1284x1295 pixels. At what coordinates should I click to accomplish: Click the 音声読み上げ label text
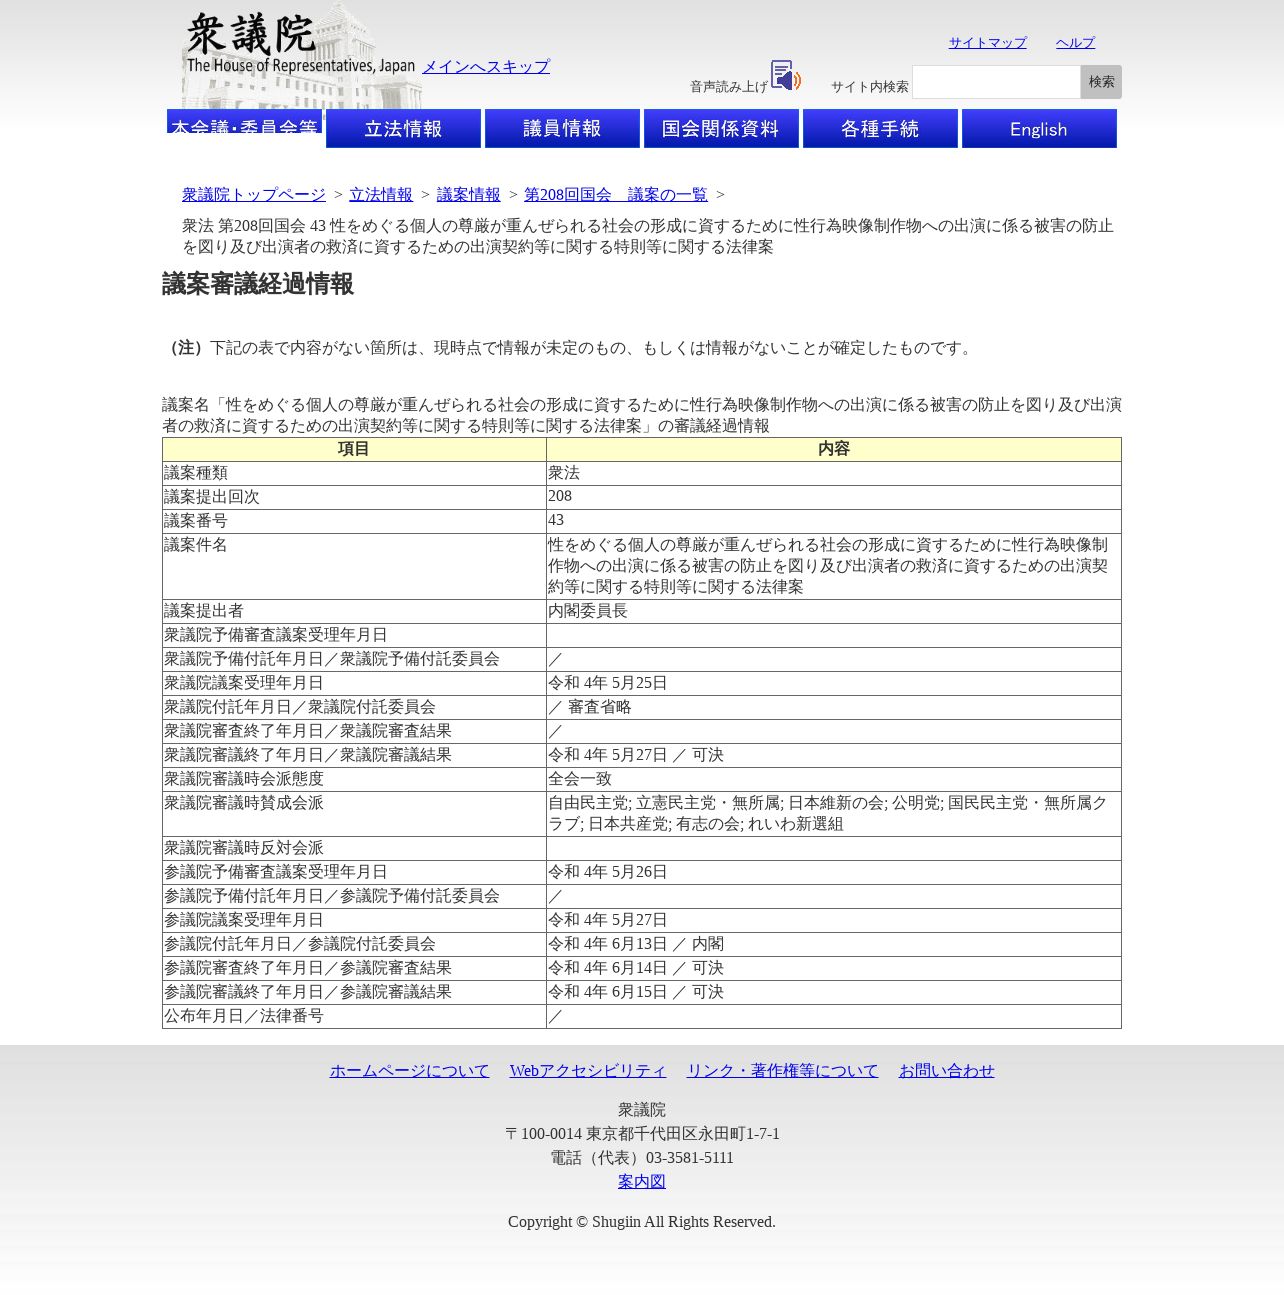point(729,87)
